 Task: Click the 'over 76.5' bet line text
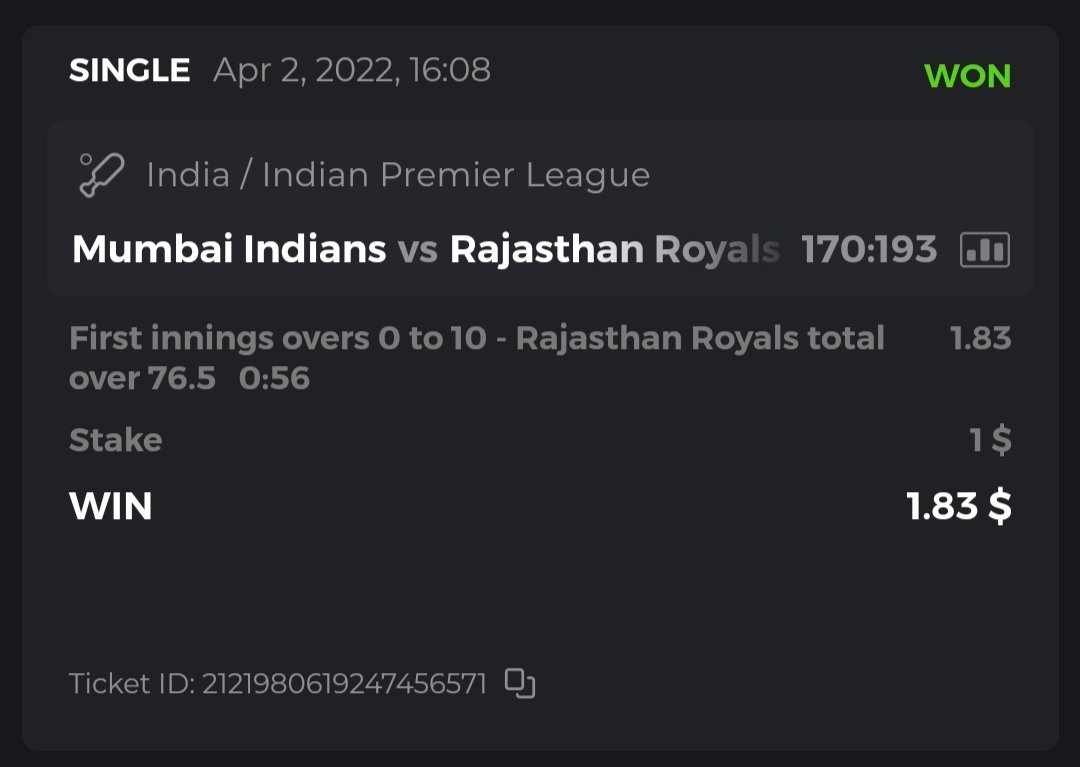coord(142,378)
